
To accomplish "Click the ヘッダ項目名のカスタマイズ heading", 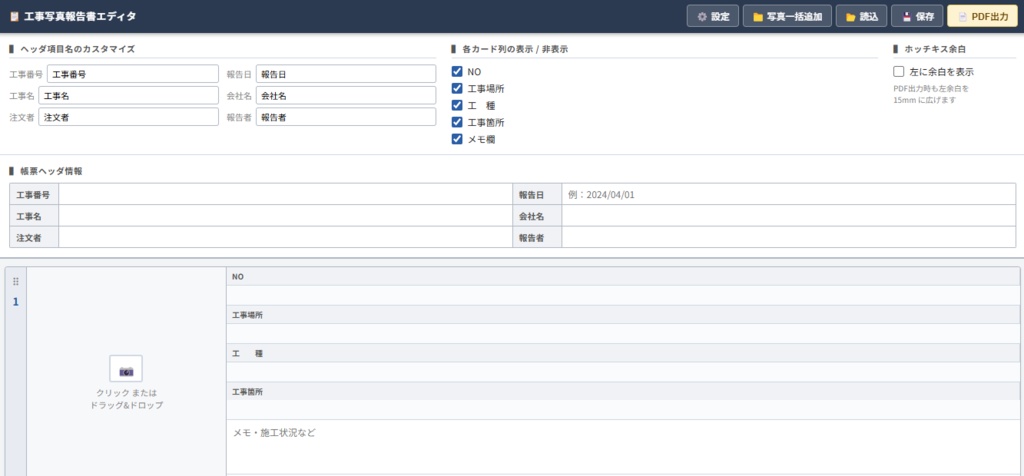I will coord(78,49).
